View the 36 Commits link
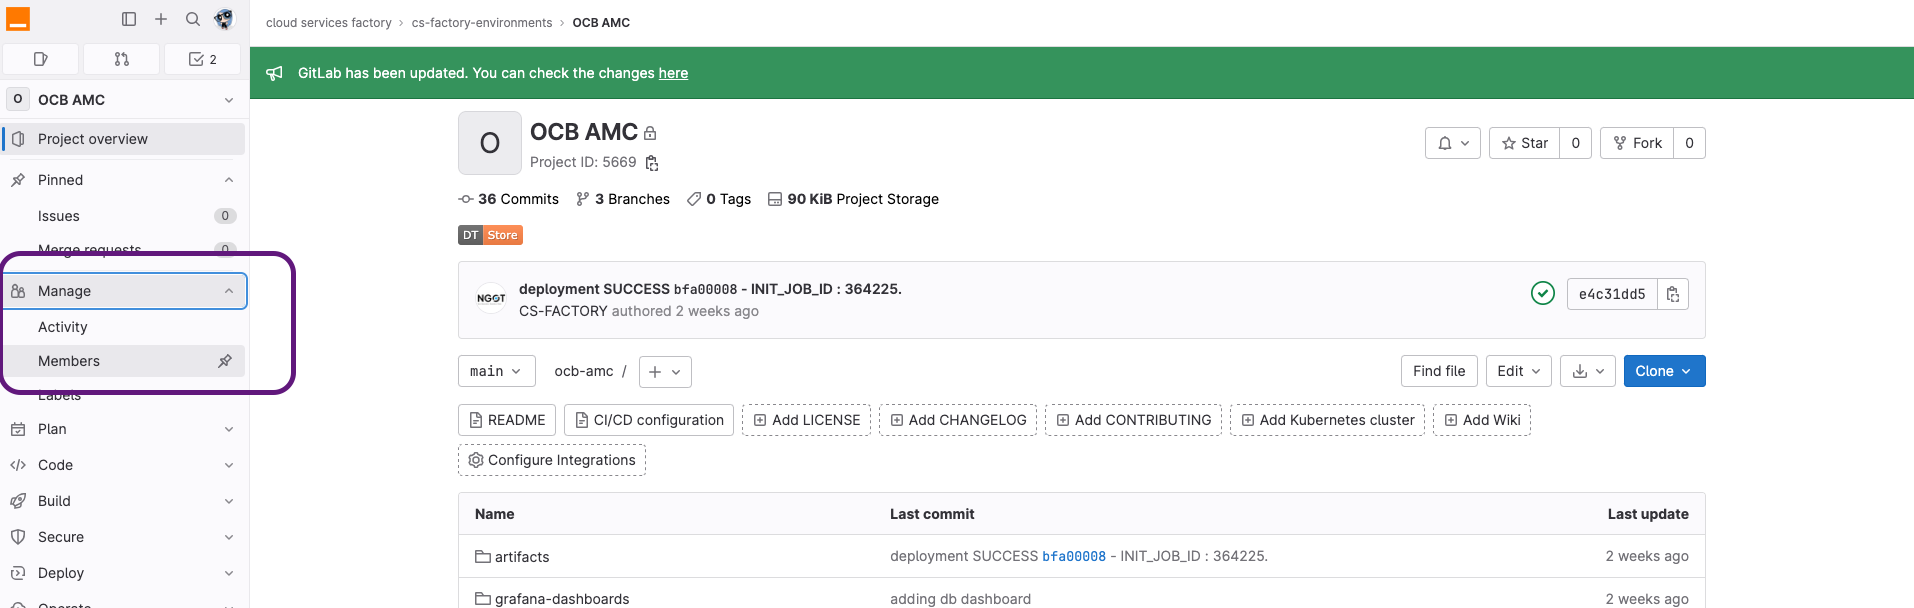Viewport: 1914px width, 608px height. click(x=509, y=199)
